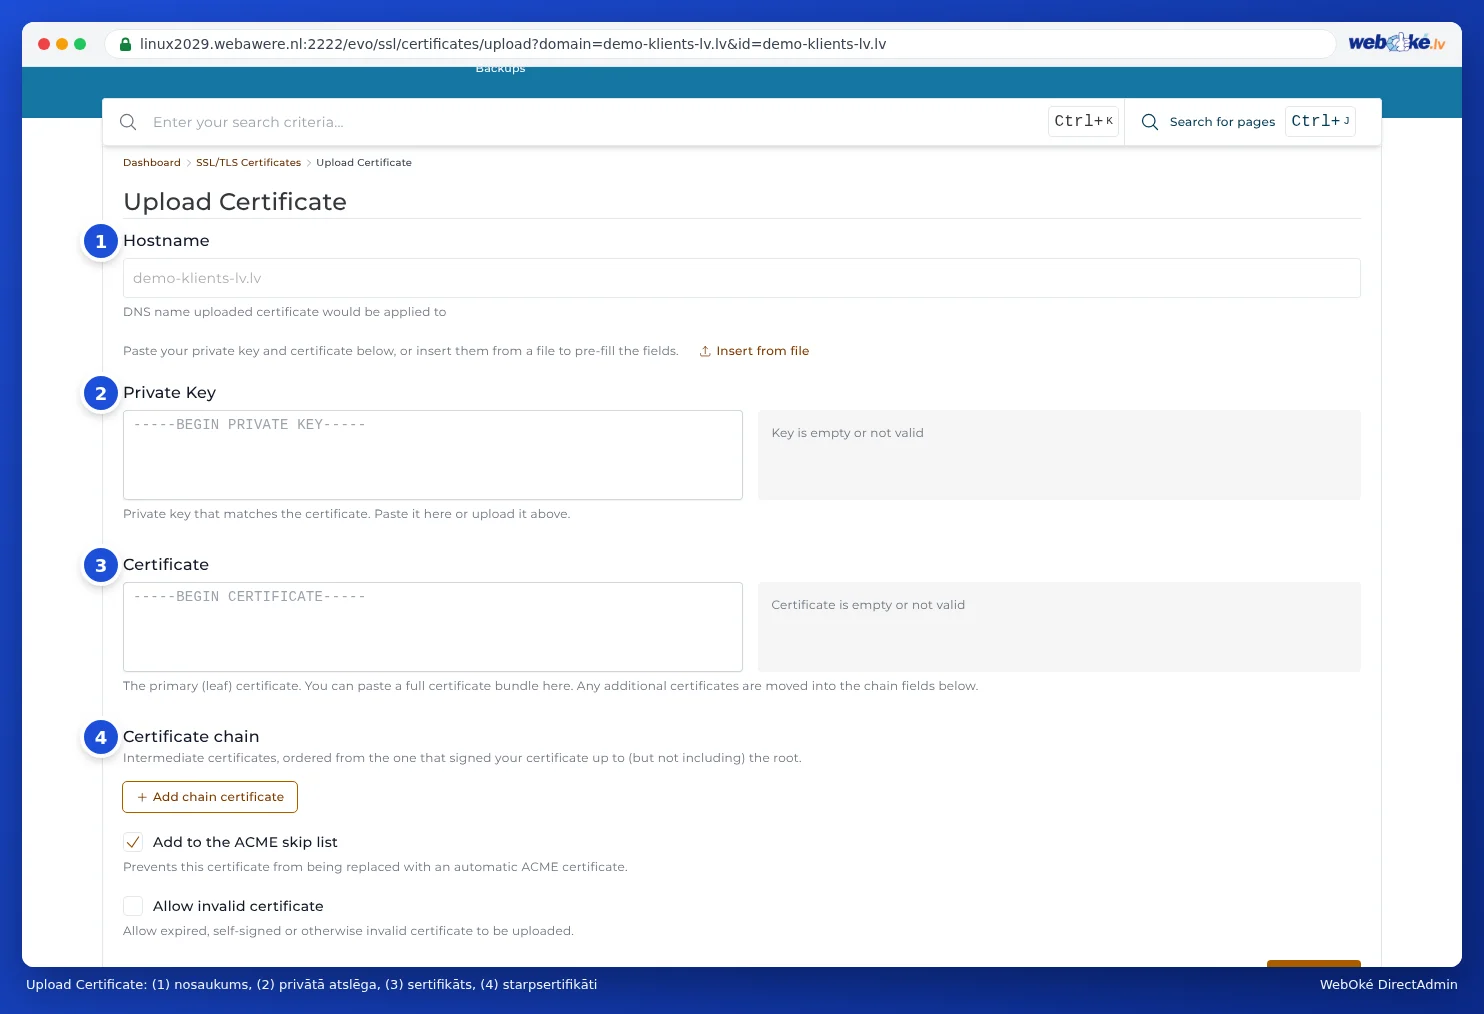Click the upload icon beside Insert from file
This screenshot has height=1014, width=1484.
point(705,351)
